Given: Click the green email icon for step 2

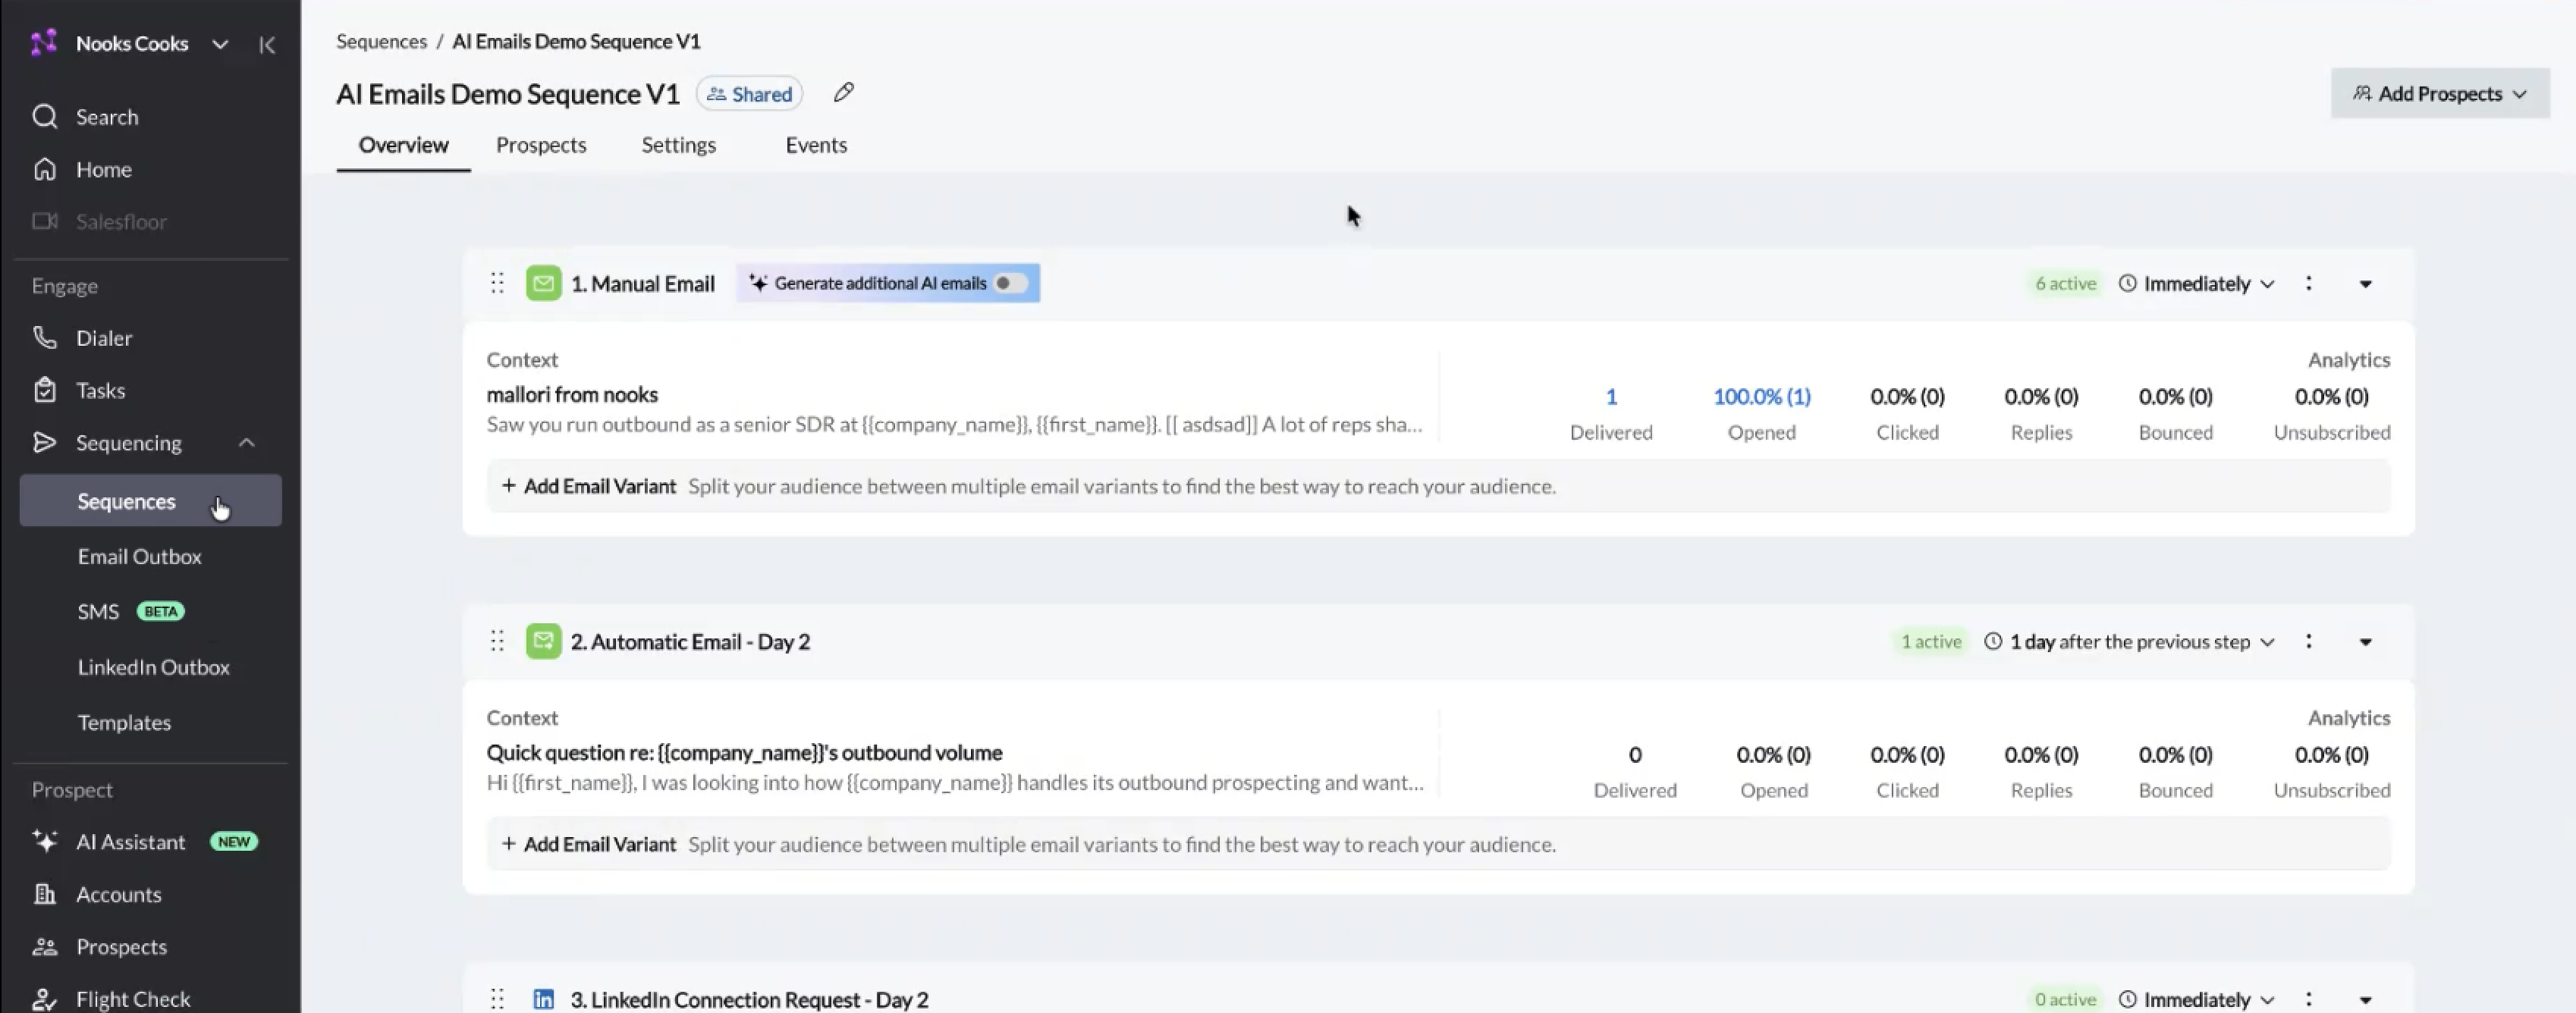Looking at the screenshot, I should (x=543, y=641).
